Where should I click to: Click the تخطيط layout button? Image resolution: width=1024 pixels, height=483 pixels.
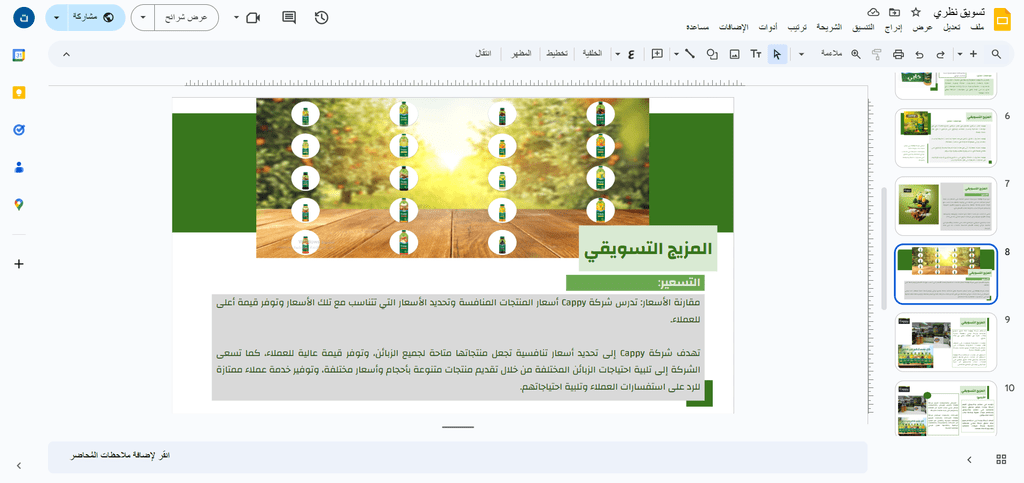[557, 54]
